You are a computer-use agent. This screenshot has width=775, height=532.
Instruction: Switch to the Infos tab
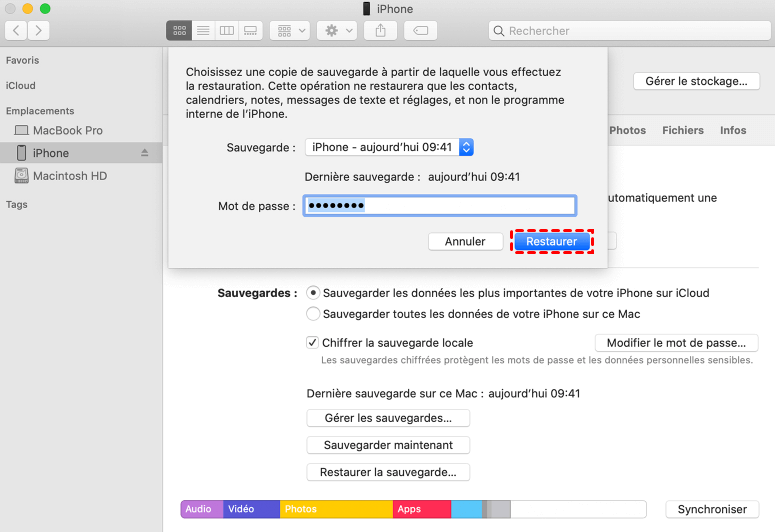coord(733,130)
